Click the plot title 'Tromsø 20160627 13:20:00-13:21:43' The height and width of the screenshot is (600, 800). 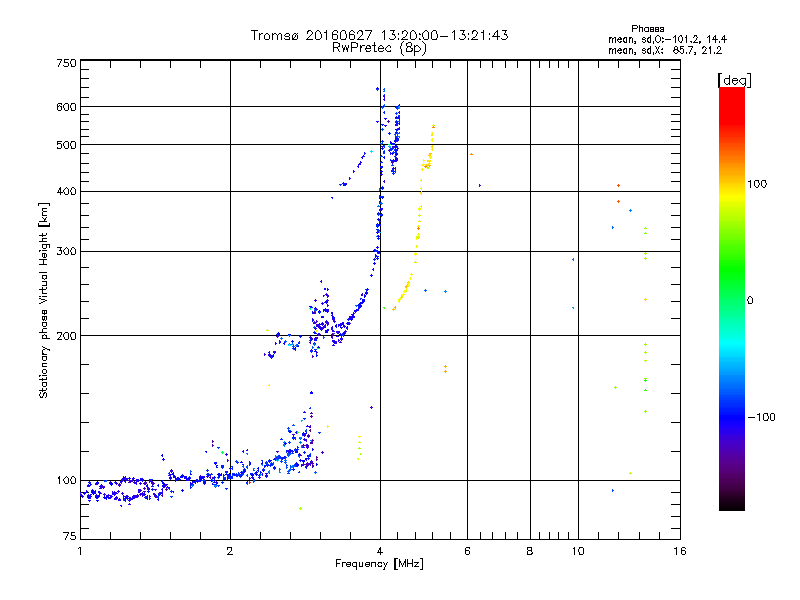pos(379,35)
